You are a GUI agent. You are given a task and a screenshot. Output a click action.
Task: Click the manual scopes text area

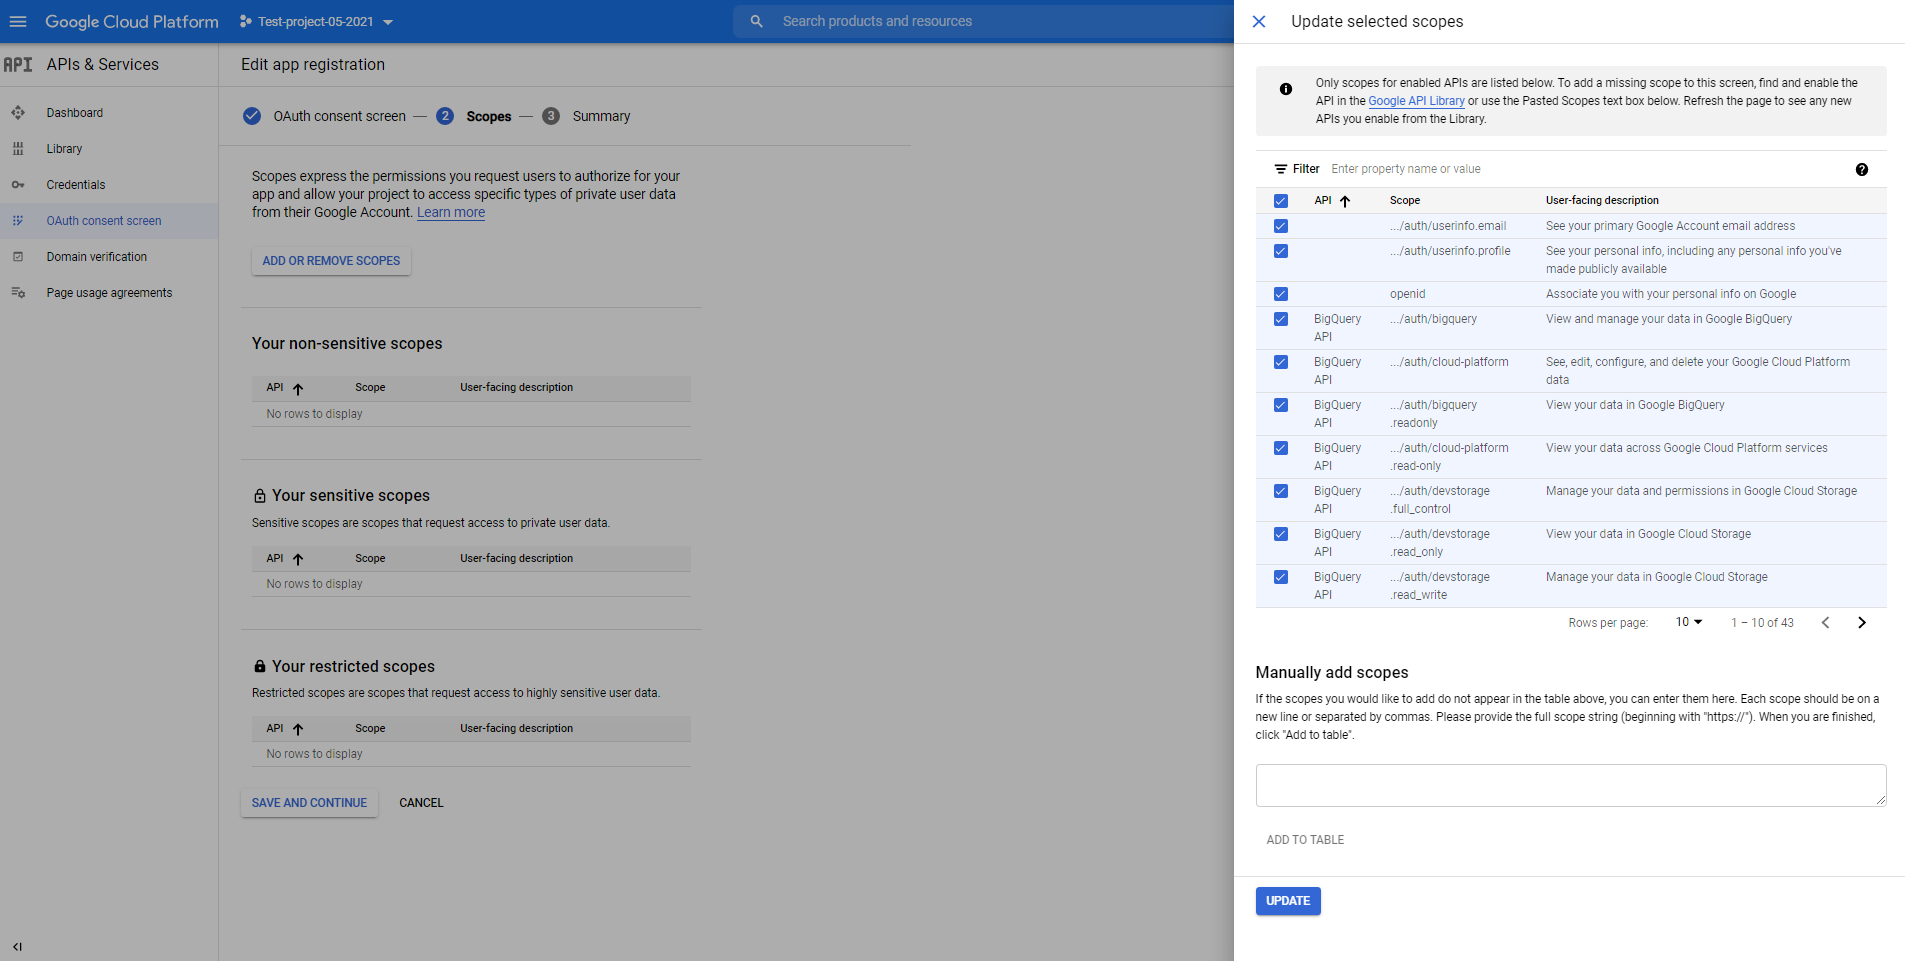[1570, 785]
